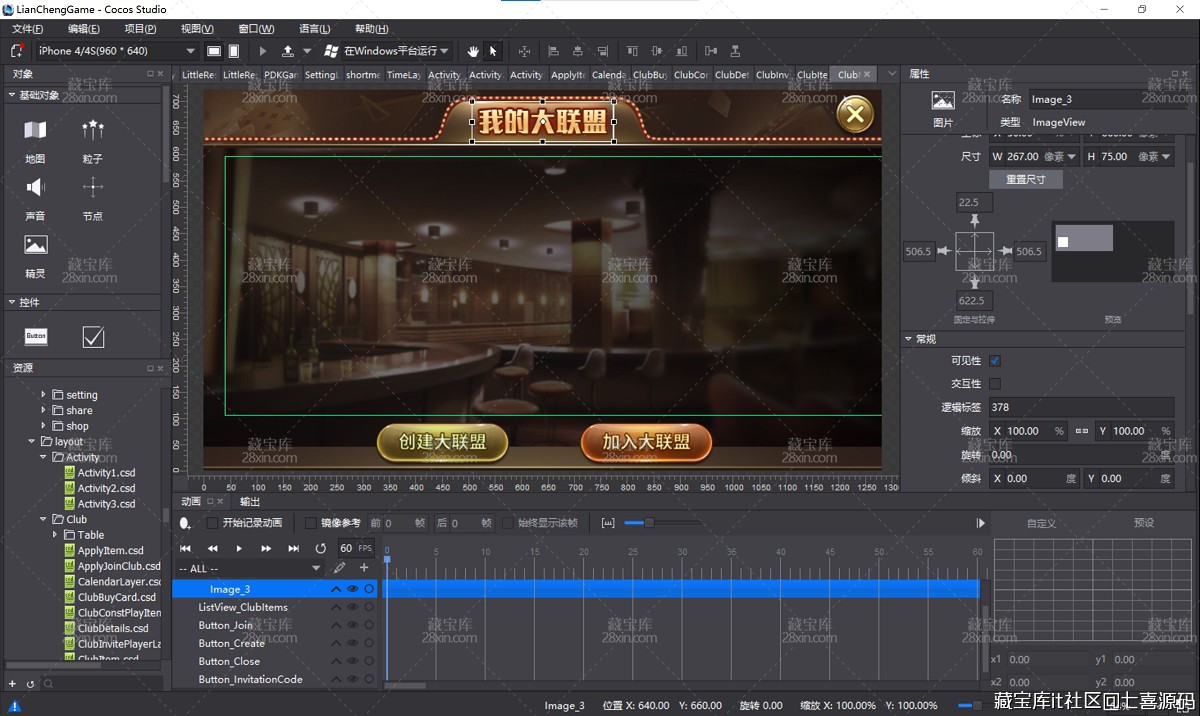Click the 精灵 sprite object icon

point(35,245)
